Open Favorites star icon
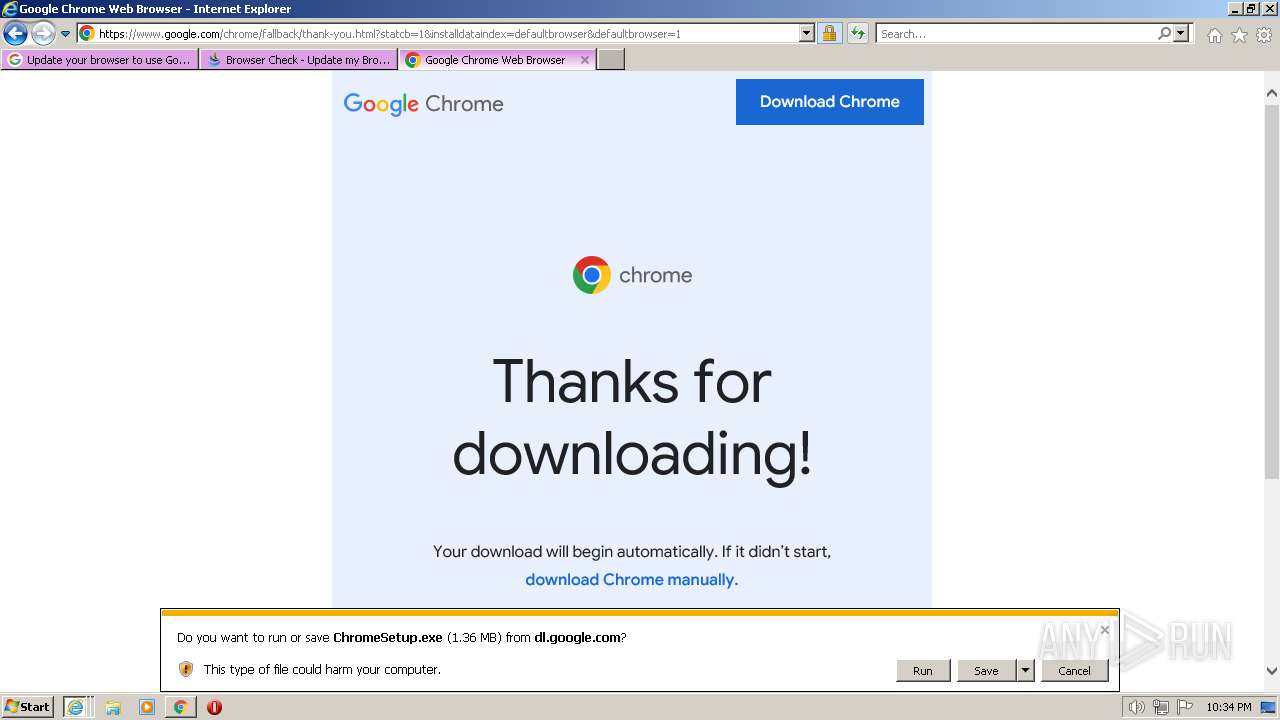This screenshot has height=720, width=1280. 1239,35
